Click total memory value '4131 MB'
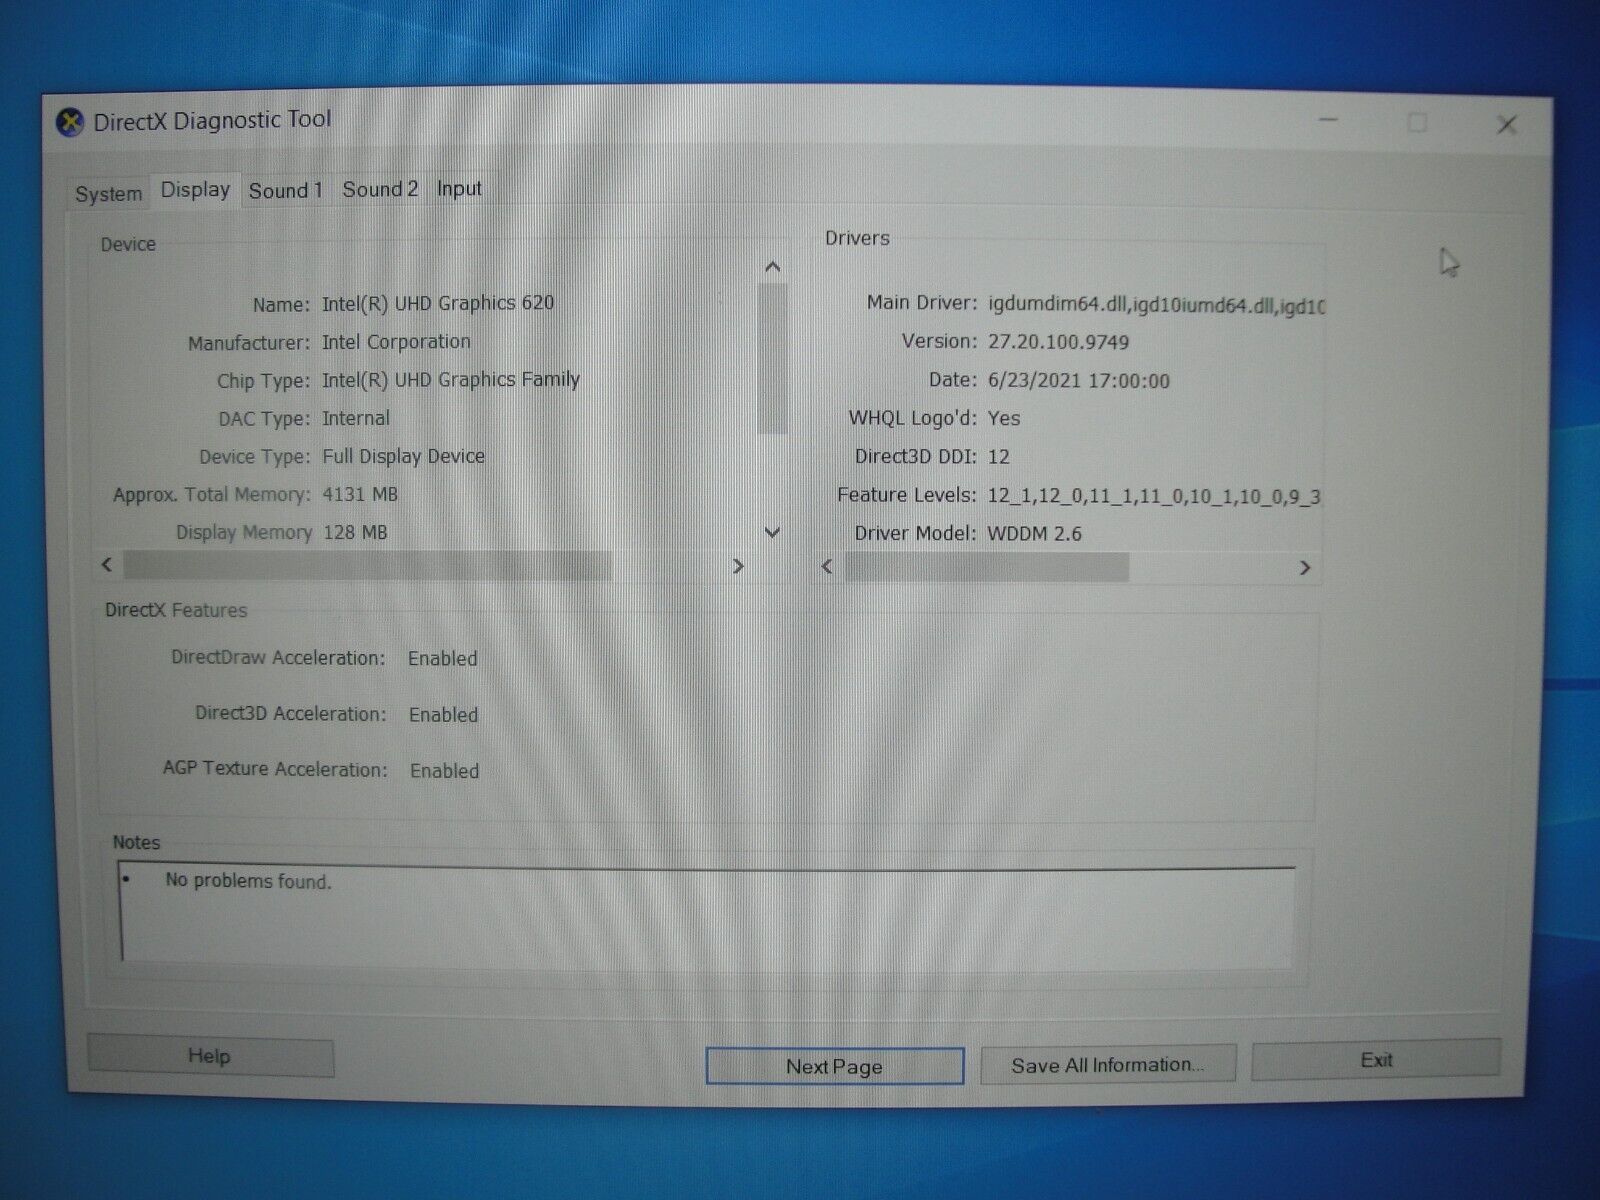This screenshot has height=1200, width=1600. (x=360, y=494)
